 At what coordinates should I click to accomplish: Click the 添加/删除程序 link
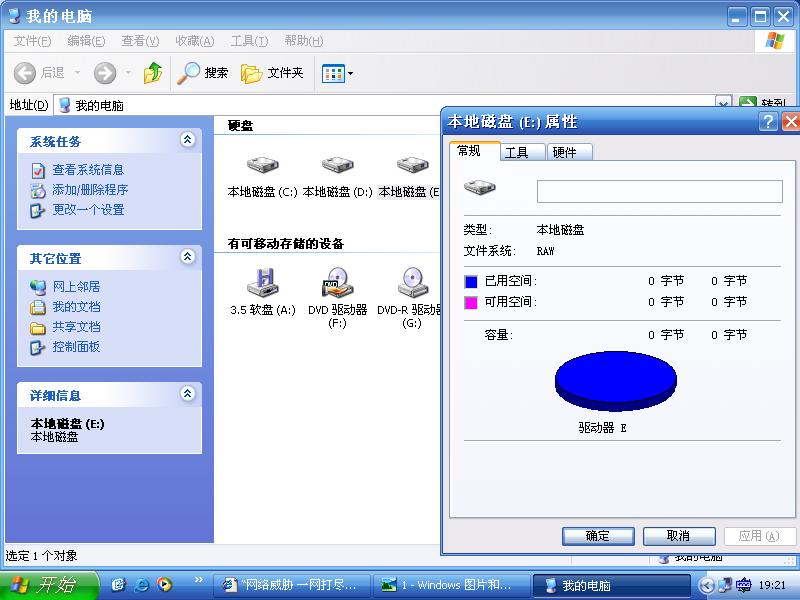(x=90, y=190)
